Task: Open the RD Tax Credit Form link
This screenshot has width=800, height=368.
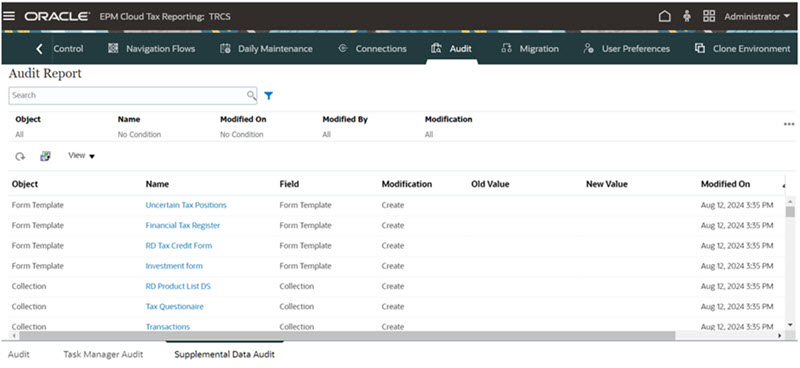Action: tap(179, 246)
